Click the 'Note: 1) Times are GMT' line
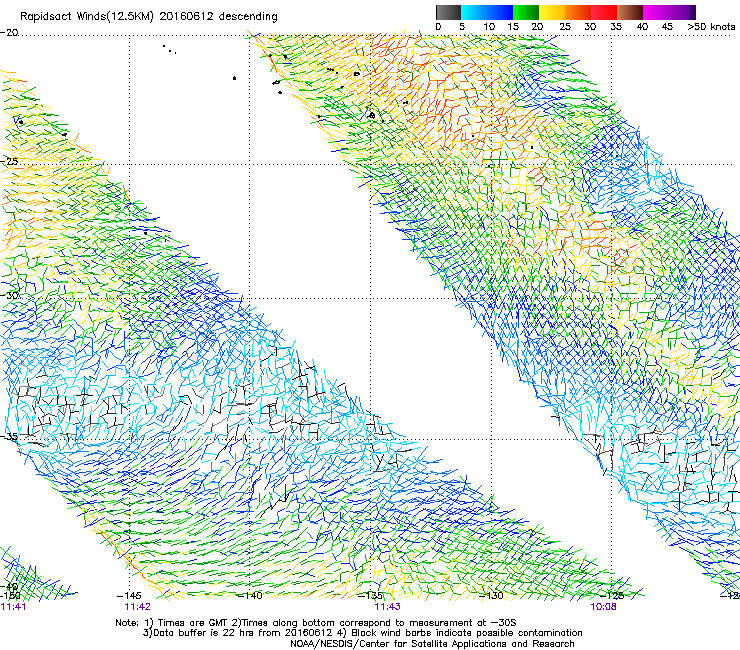 (x=316, y=623)
